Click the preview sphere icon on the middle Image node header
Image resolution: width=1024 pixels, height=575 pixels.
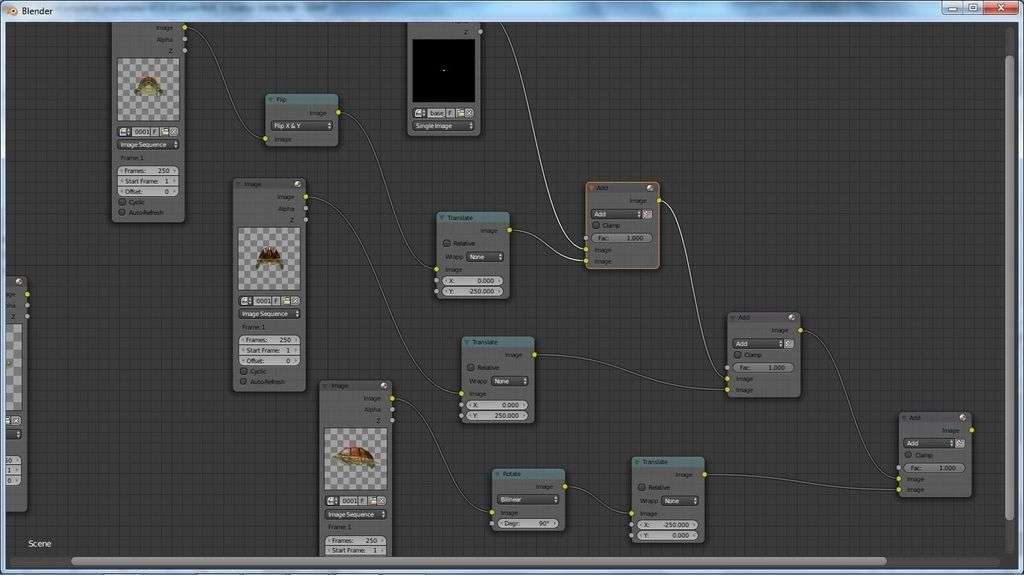[x=298, y=184]
